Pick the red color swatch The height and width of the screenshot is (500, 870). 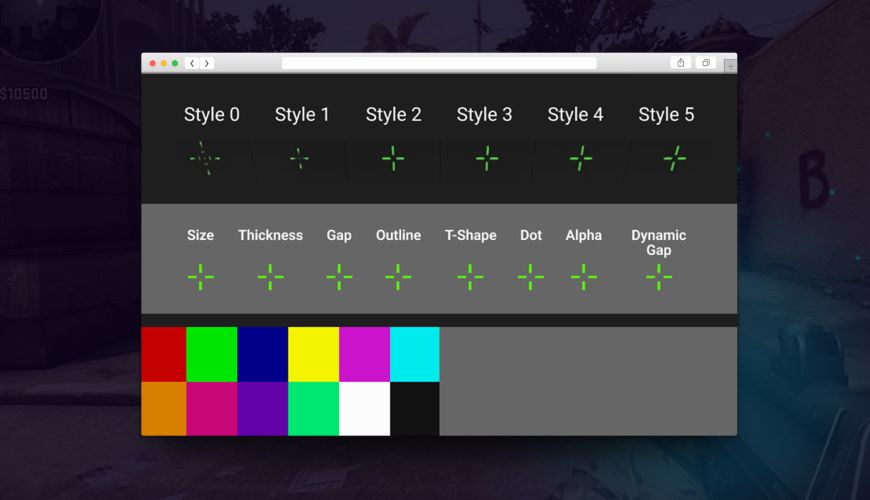click(x=164, y=354)
